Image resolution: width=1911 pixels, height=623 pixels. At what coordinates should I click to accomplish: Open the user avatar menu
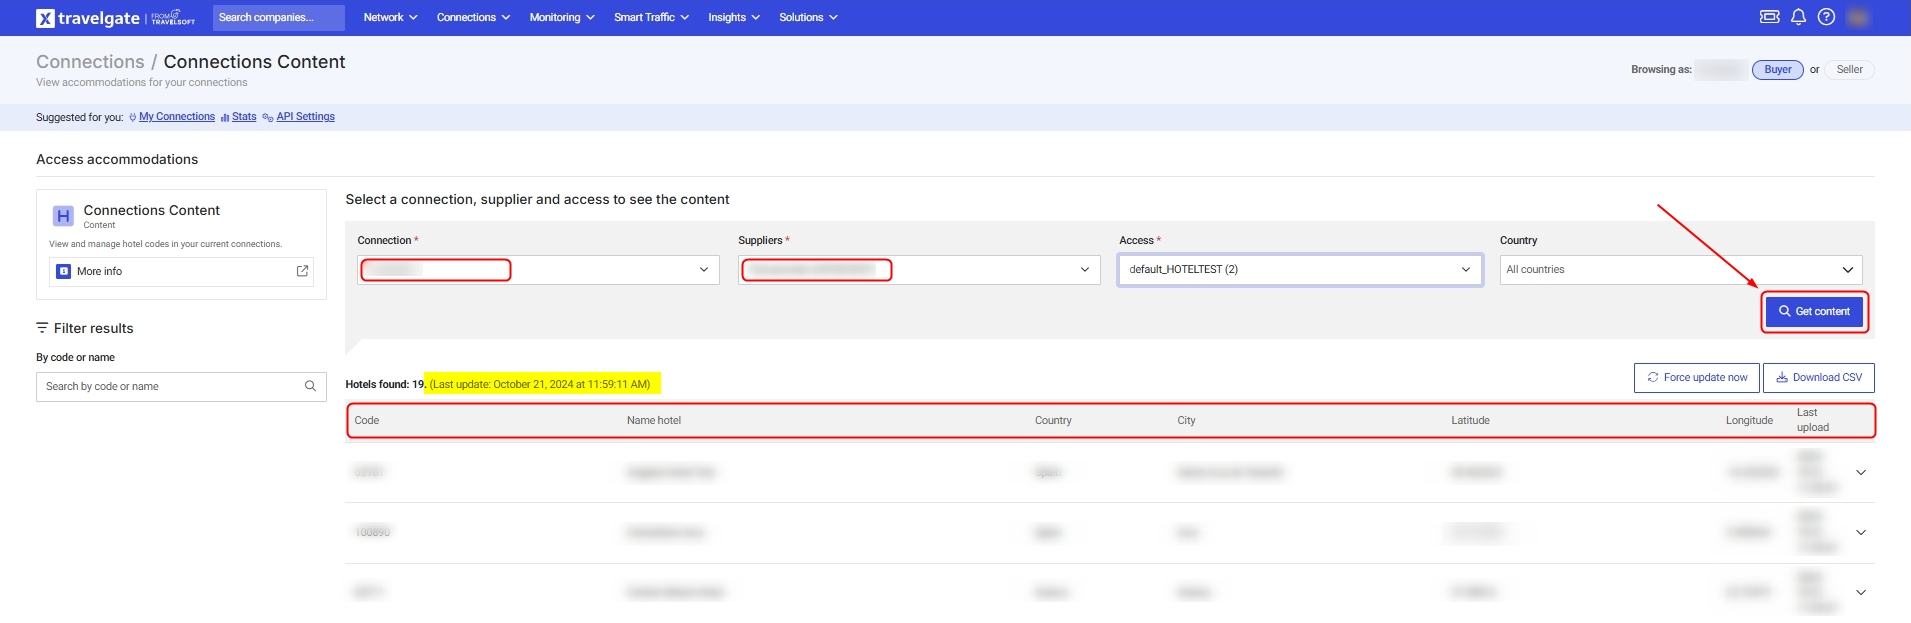click(x=1858, y=17)
